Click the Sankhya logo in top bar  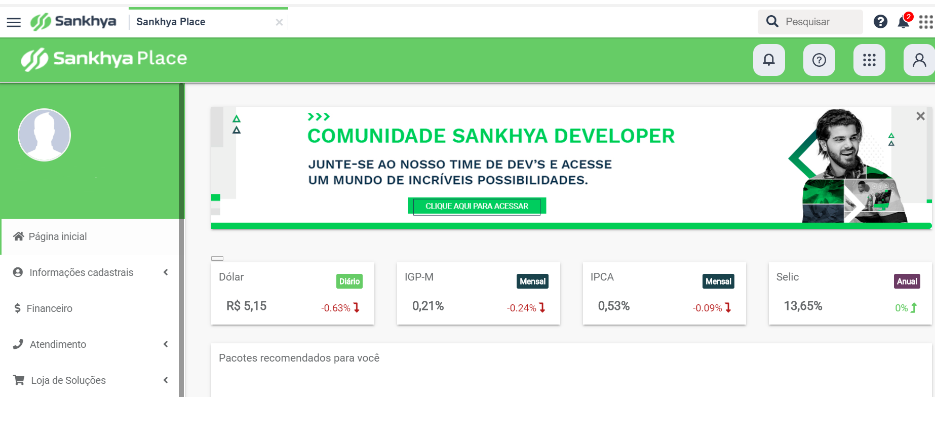pyautogui.click(x=73, y=22)
